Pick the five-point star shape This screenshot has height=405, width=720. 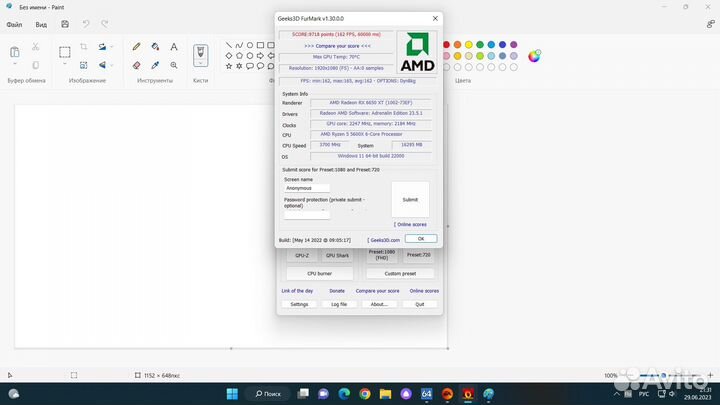[x=229, y=66]
